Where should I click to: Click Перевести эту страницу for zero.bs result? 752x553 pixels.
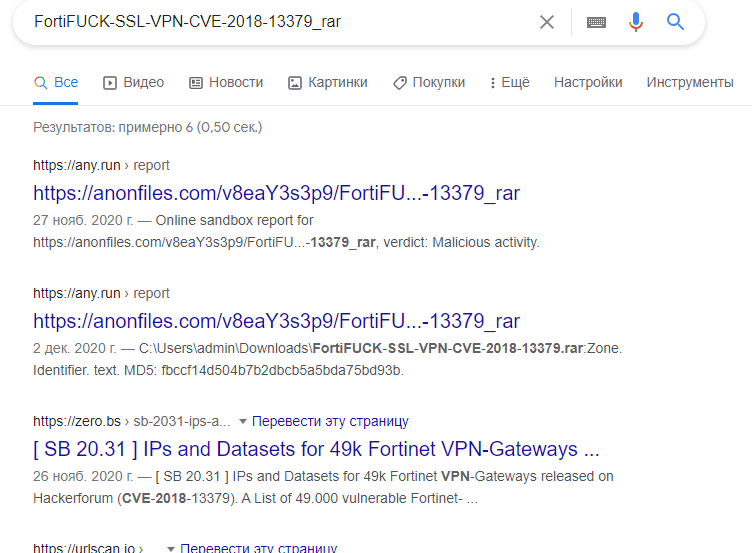tap(330, 421)
